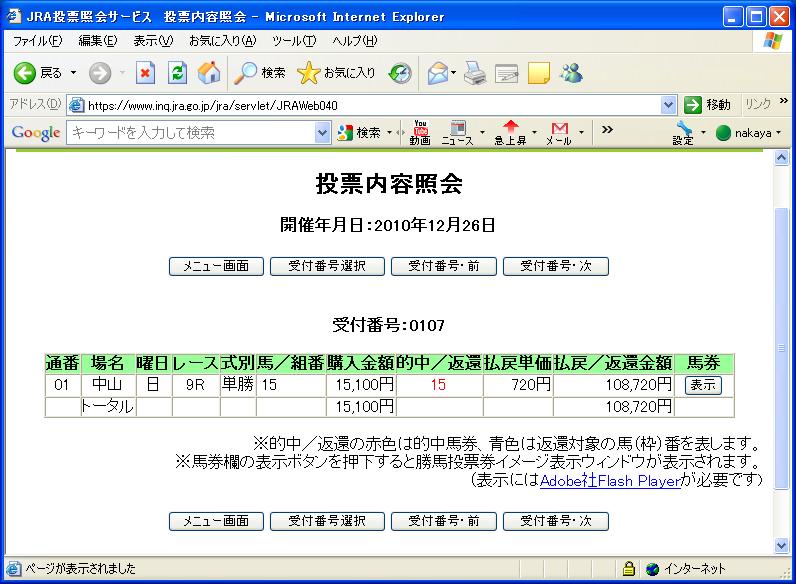
Task: Click the vertical scrollbar thumb
Action: tap(781, 348)
